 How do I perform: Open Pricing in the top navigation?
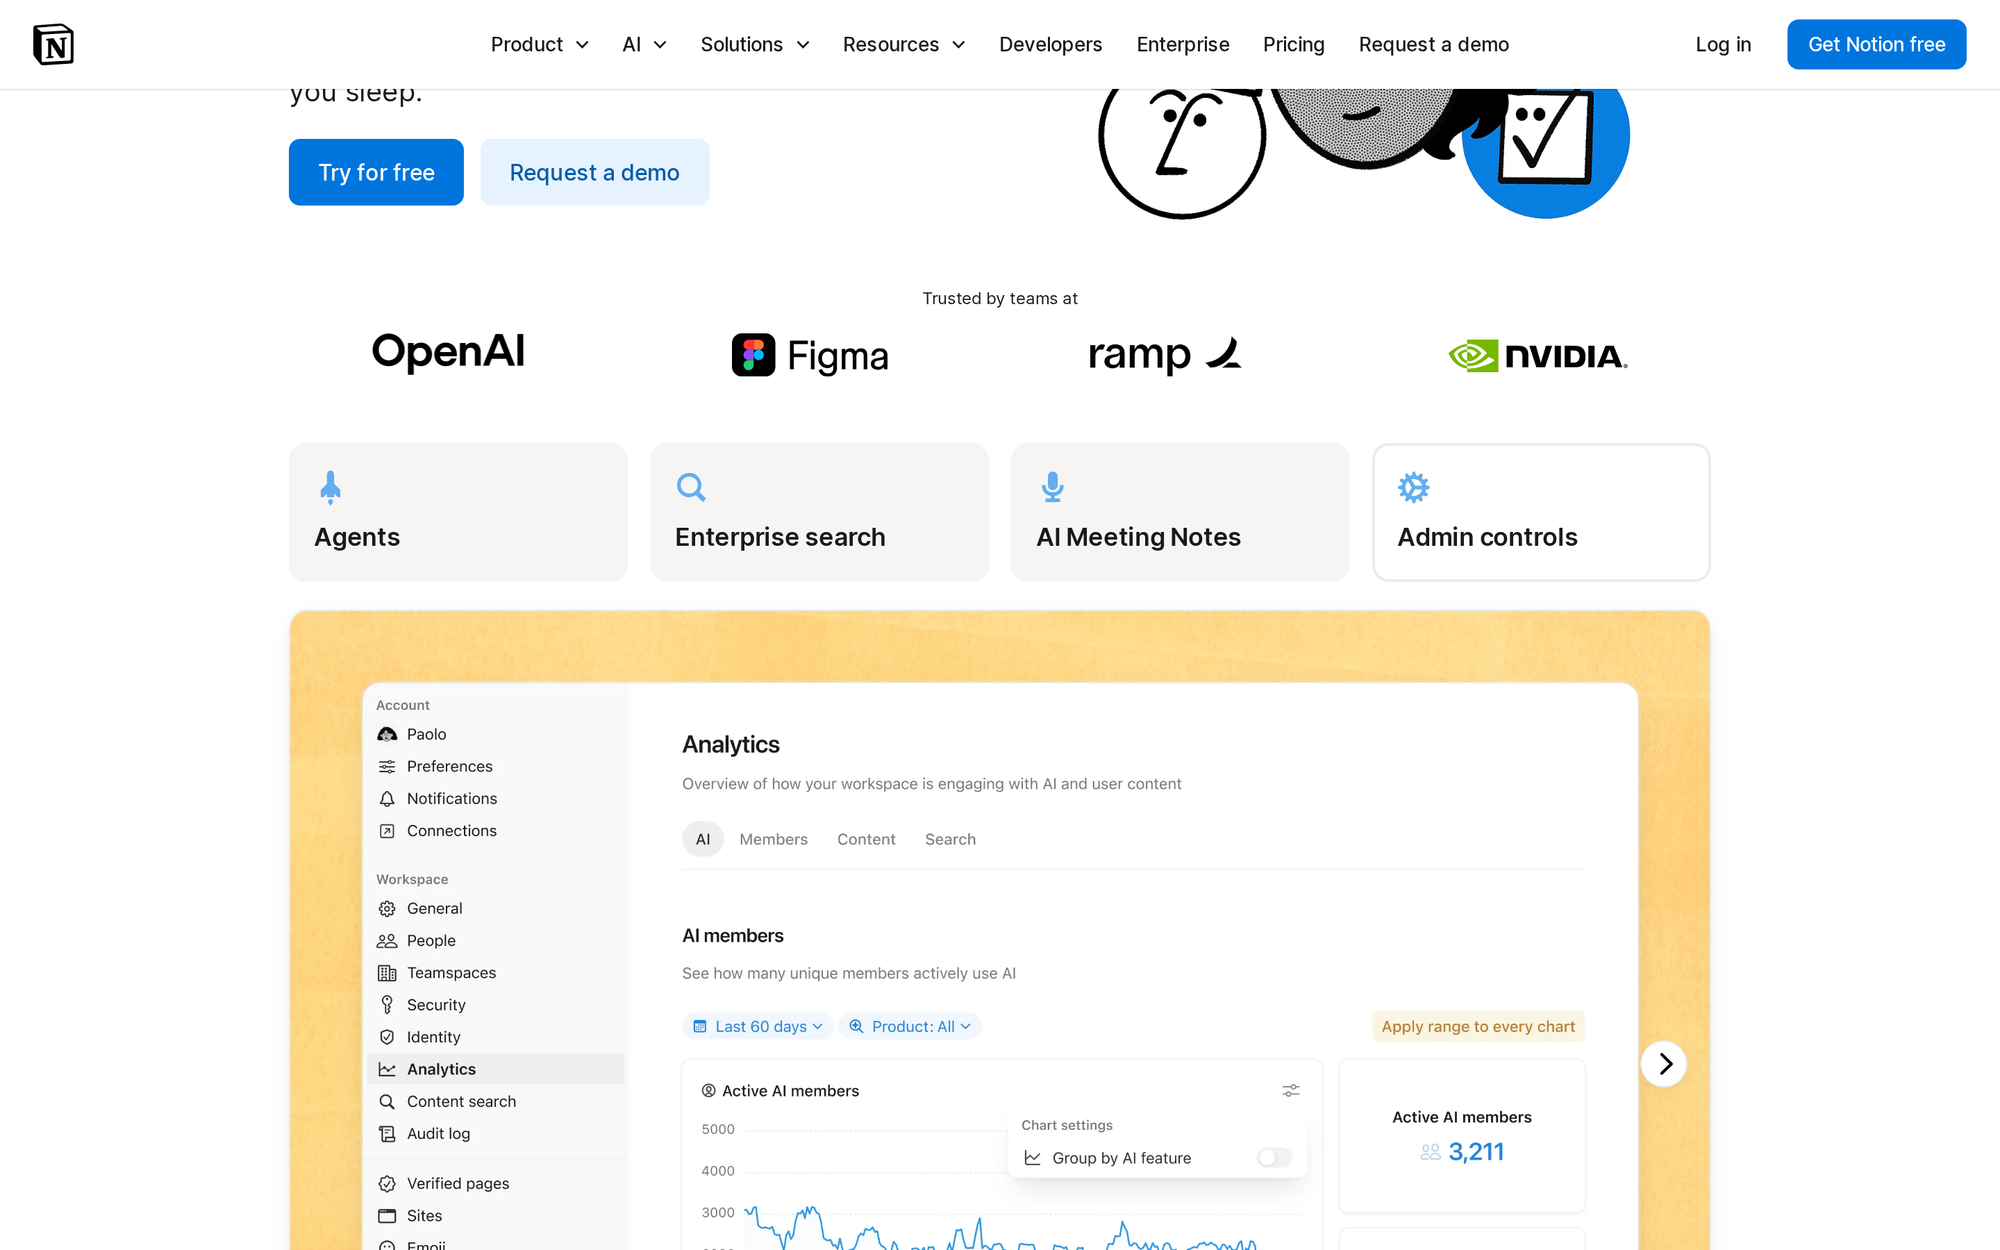pos(1293,44)
